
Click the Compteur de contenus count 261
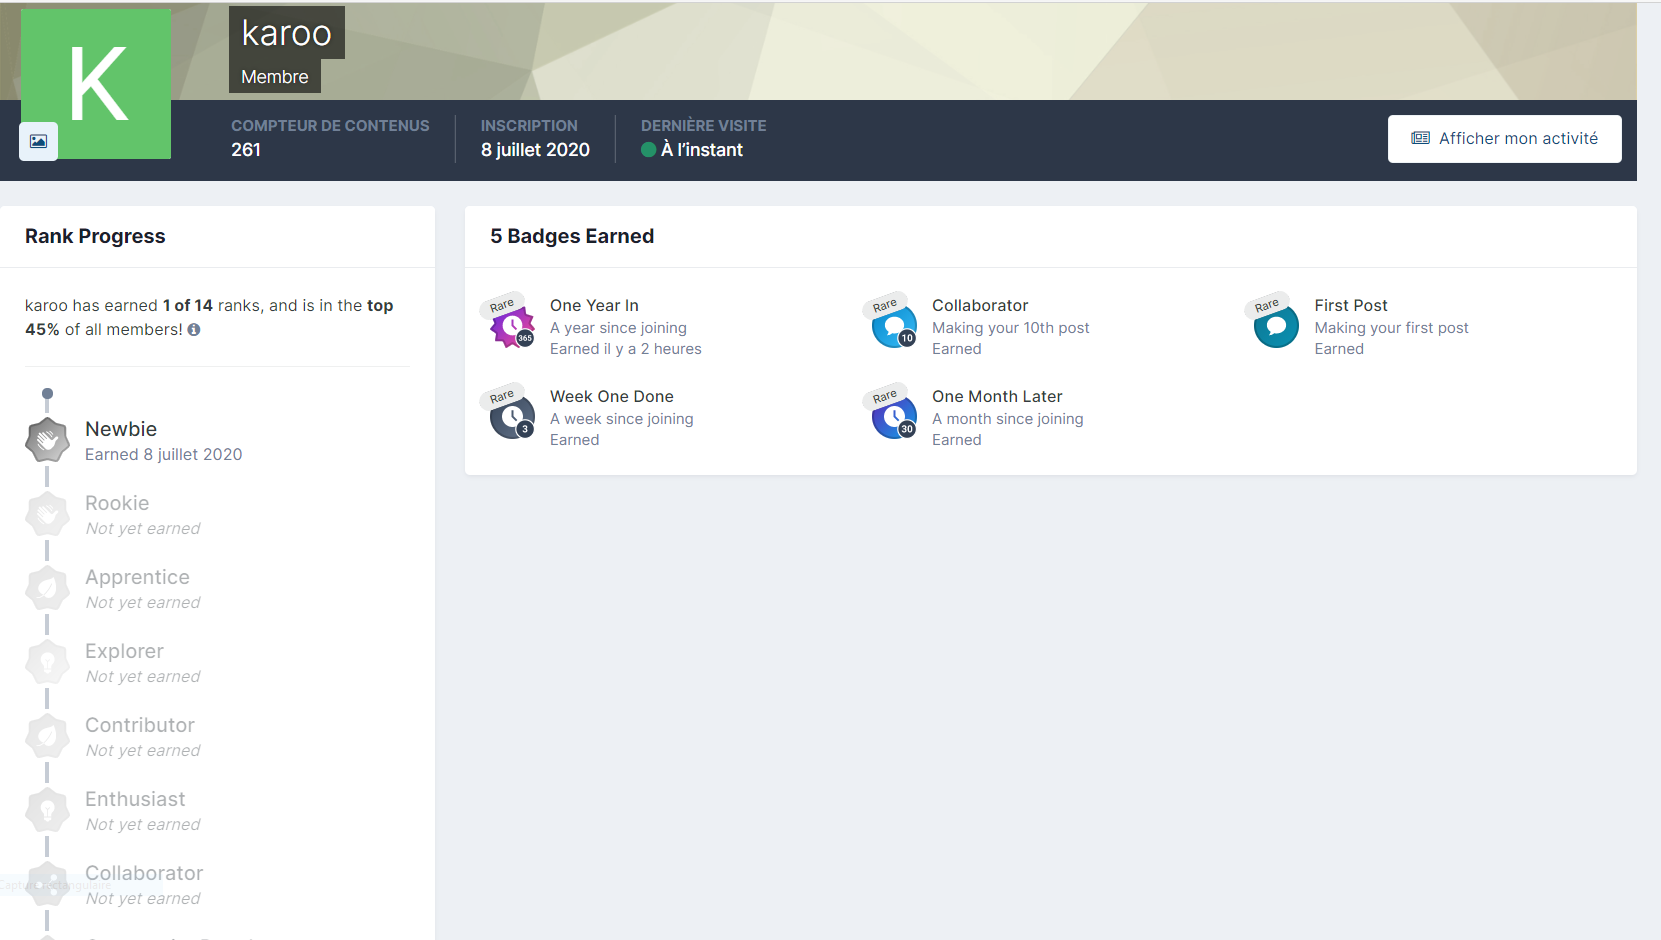click(x=246, y=150)
